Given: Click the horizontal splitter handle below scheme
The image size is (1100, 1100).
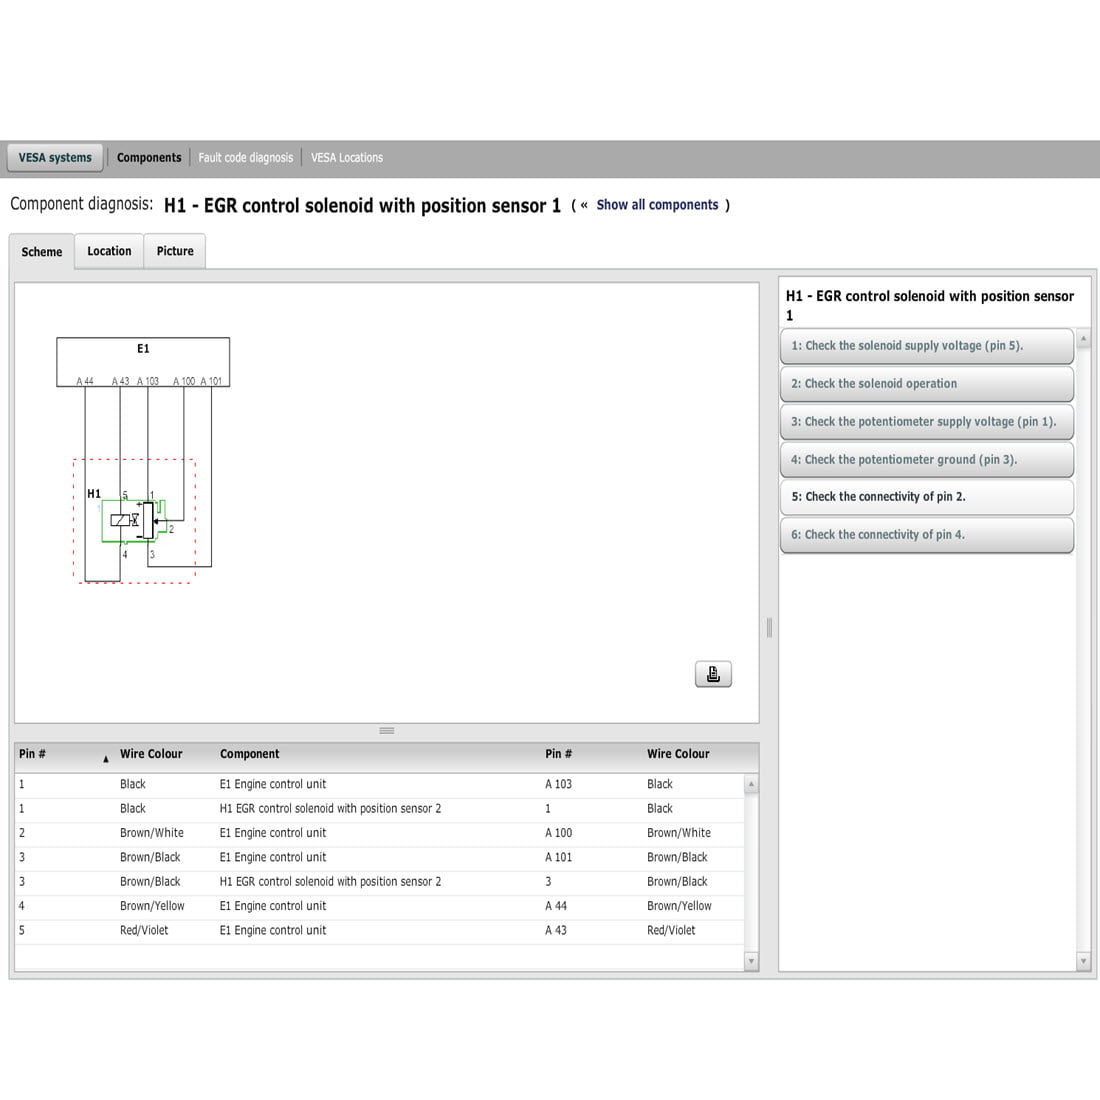Looking at the screenshot, I should [x=387, y=731].
